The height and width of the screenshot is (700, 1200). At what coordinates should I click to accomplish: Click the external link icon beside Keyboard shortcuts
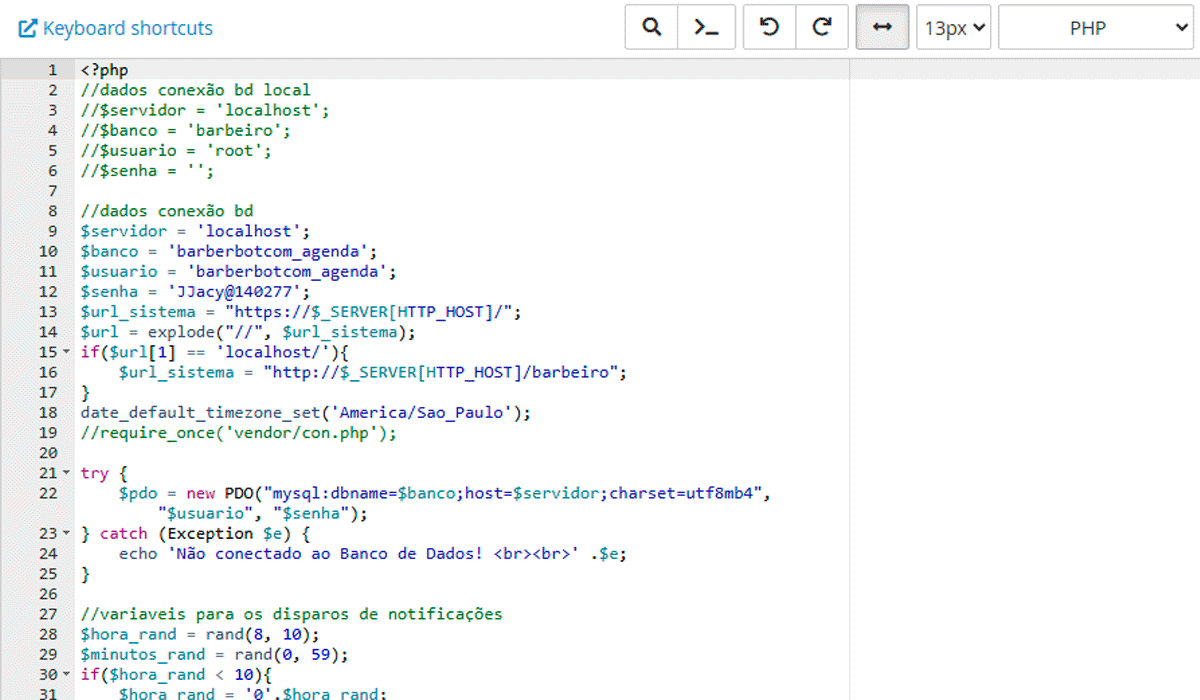point(28,28)
